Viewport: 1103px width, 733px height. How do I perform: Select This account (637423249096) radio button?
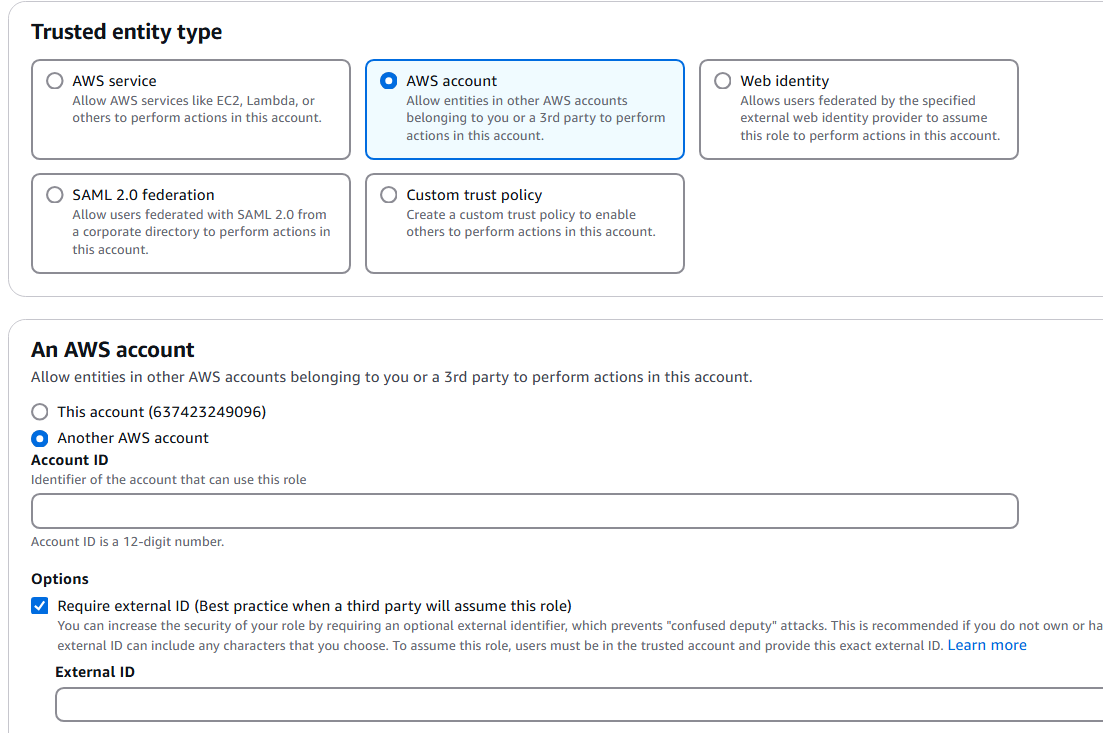pyautogui.click(x=39, y=412)
